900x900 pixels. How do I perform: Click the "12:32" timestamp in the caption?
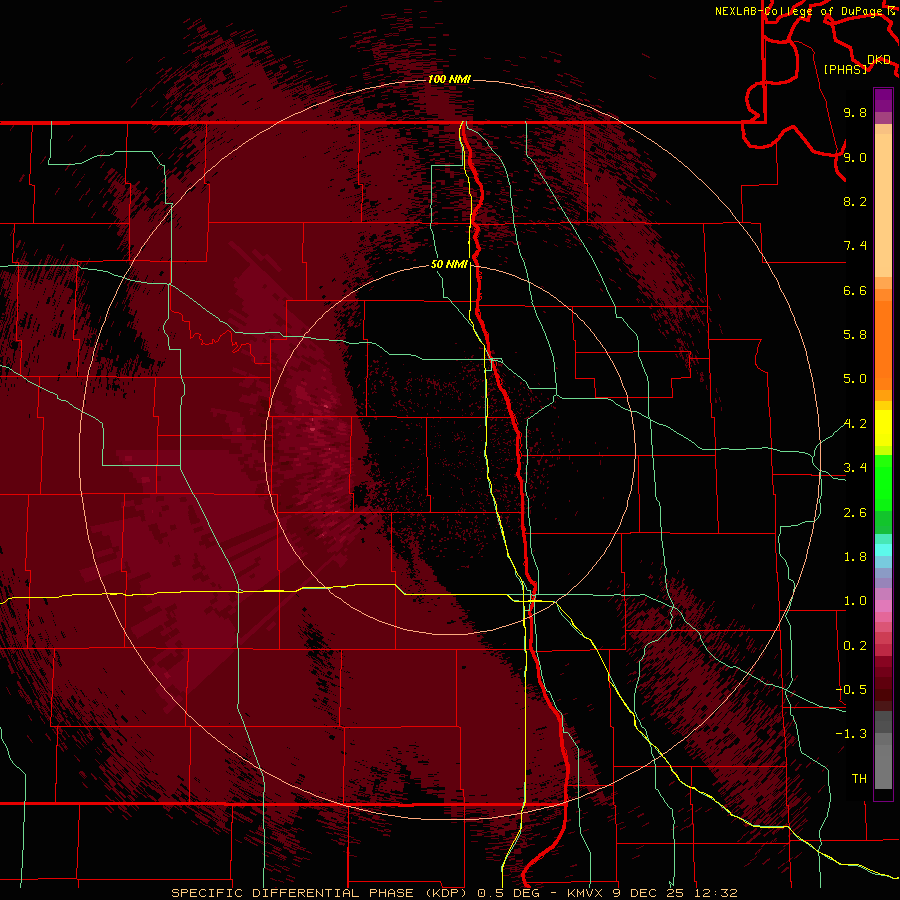click(714, 893)
